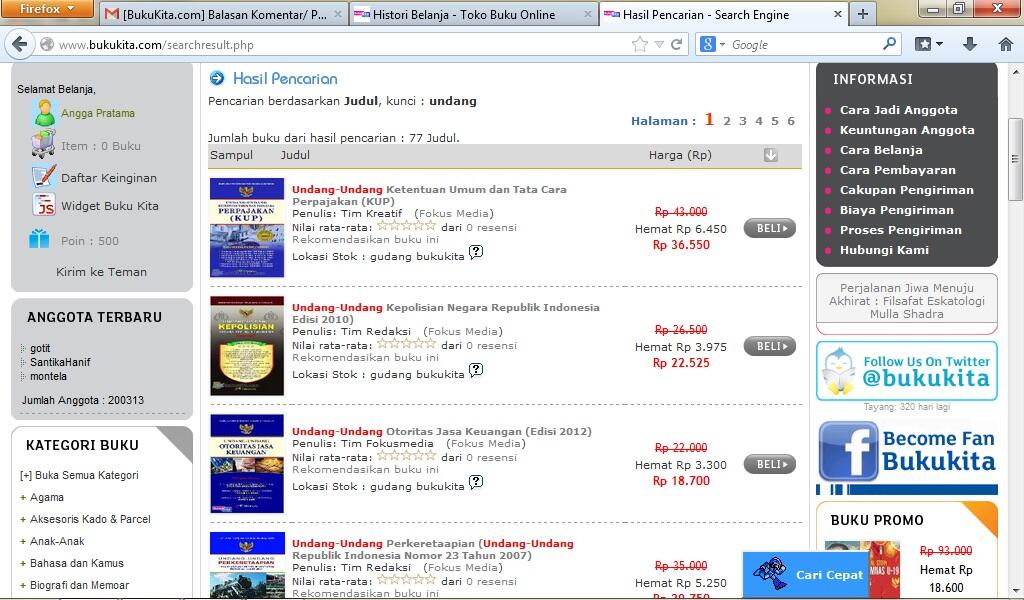This screenshot has width=1024, height=600.
Task: Go to browser home page icon
Action: 1006,44
